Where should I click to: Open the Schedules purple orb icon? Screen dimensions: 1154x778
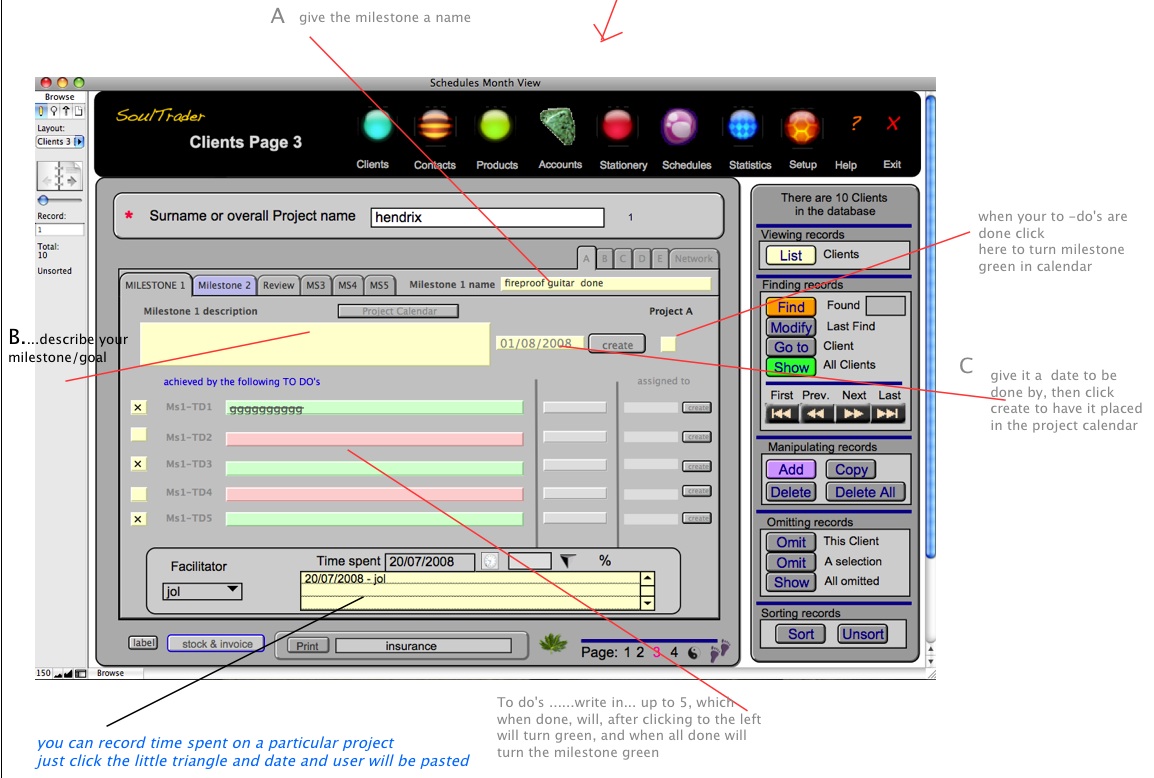679,126
